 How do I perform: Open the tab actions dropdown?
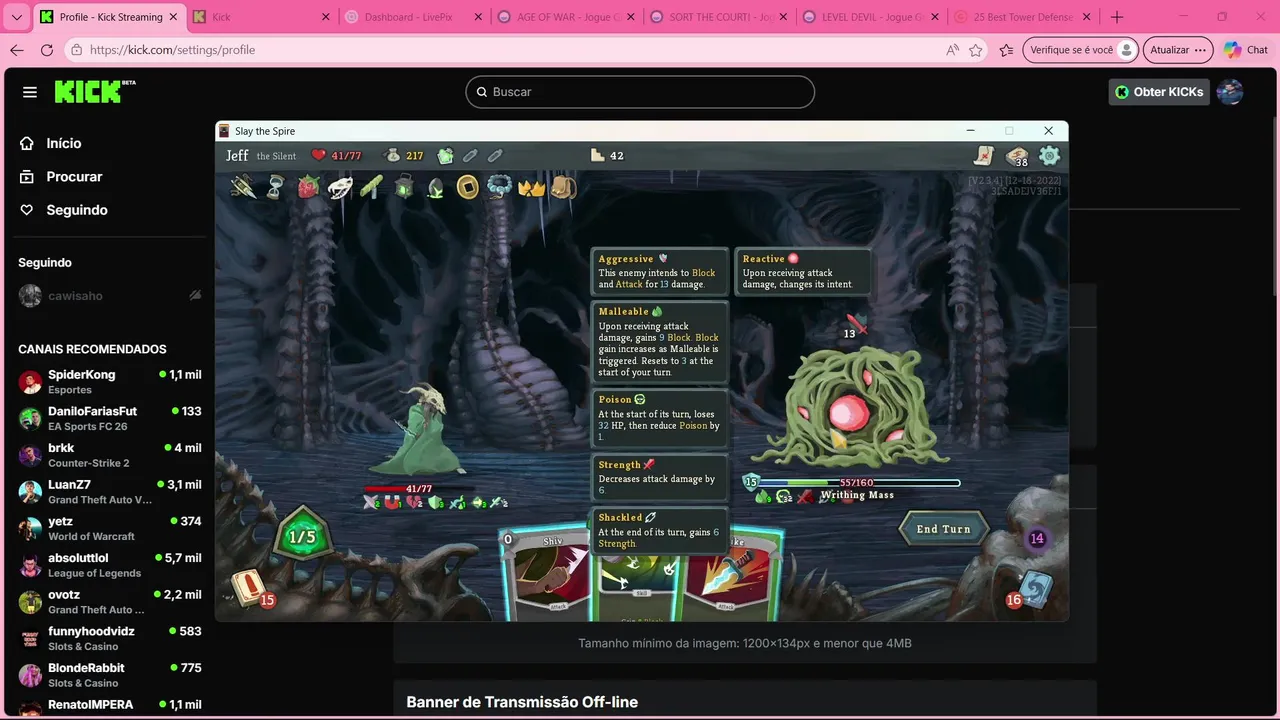[x=16, y=17]
